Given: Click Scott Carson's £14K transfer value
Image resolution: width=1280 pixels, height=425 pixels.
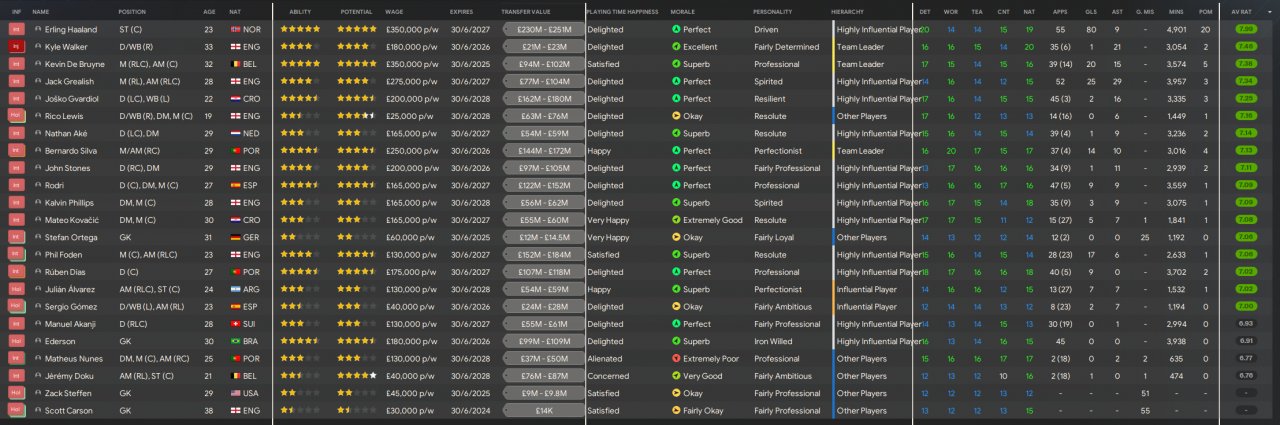Looking at the screenshot, I should pyautogui.click(x=544, y=410).
